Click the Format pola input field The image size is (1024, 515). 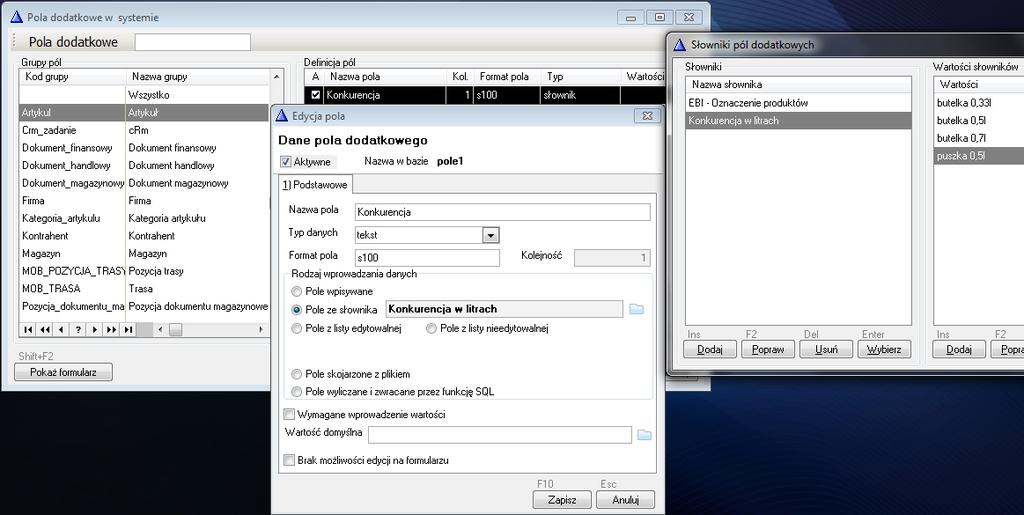tap(427, 258)
